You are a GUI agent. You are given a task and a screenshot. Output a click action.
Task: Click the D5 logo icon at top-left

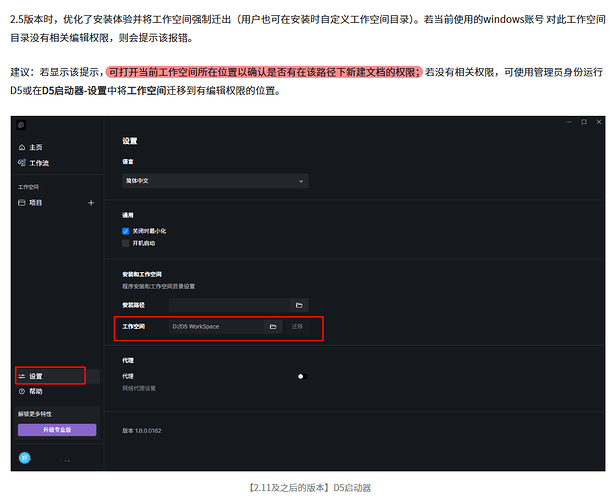click(22, 124)
